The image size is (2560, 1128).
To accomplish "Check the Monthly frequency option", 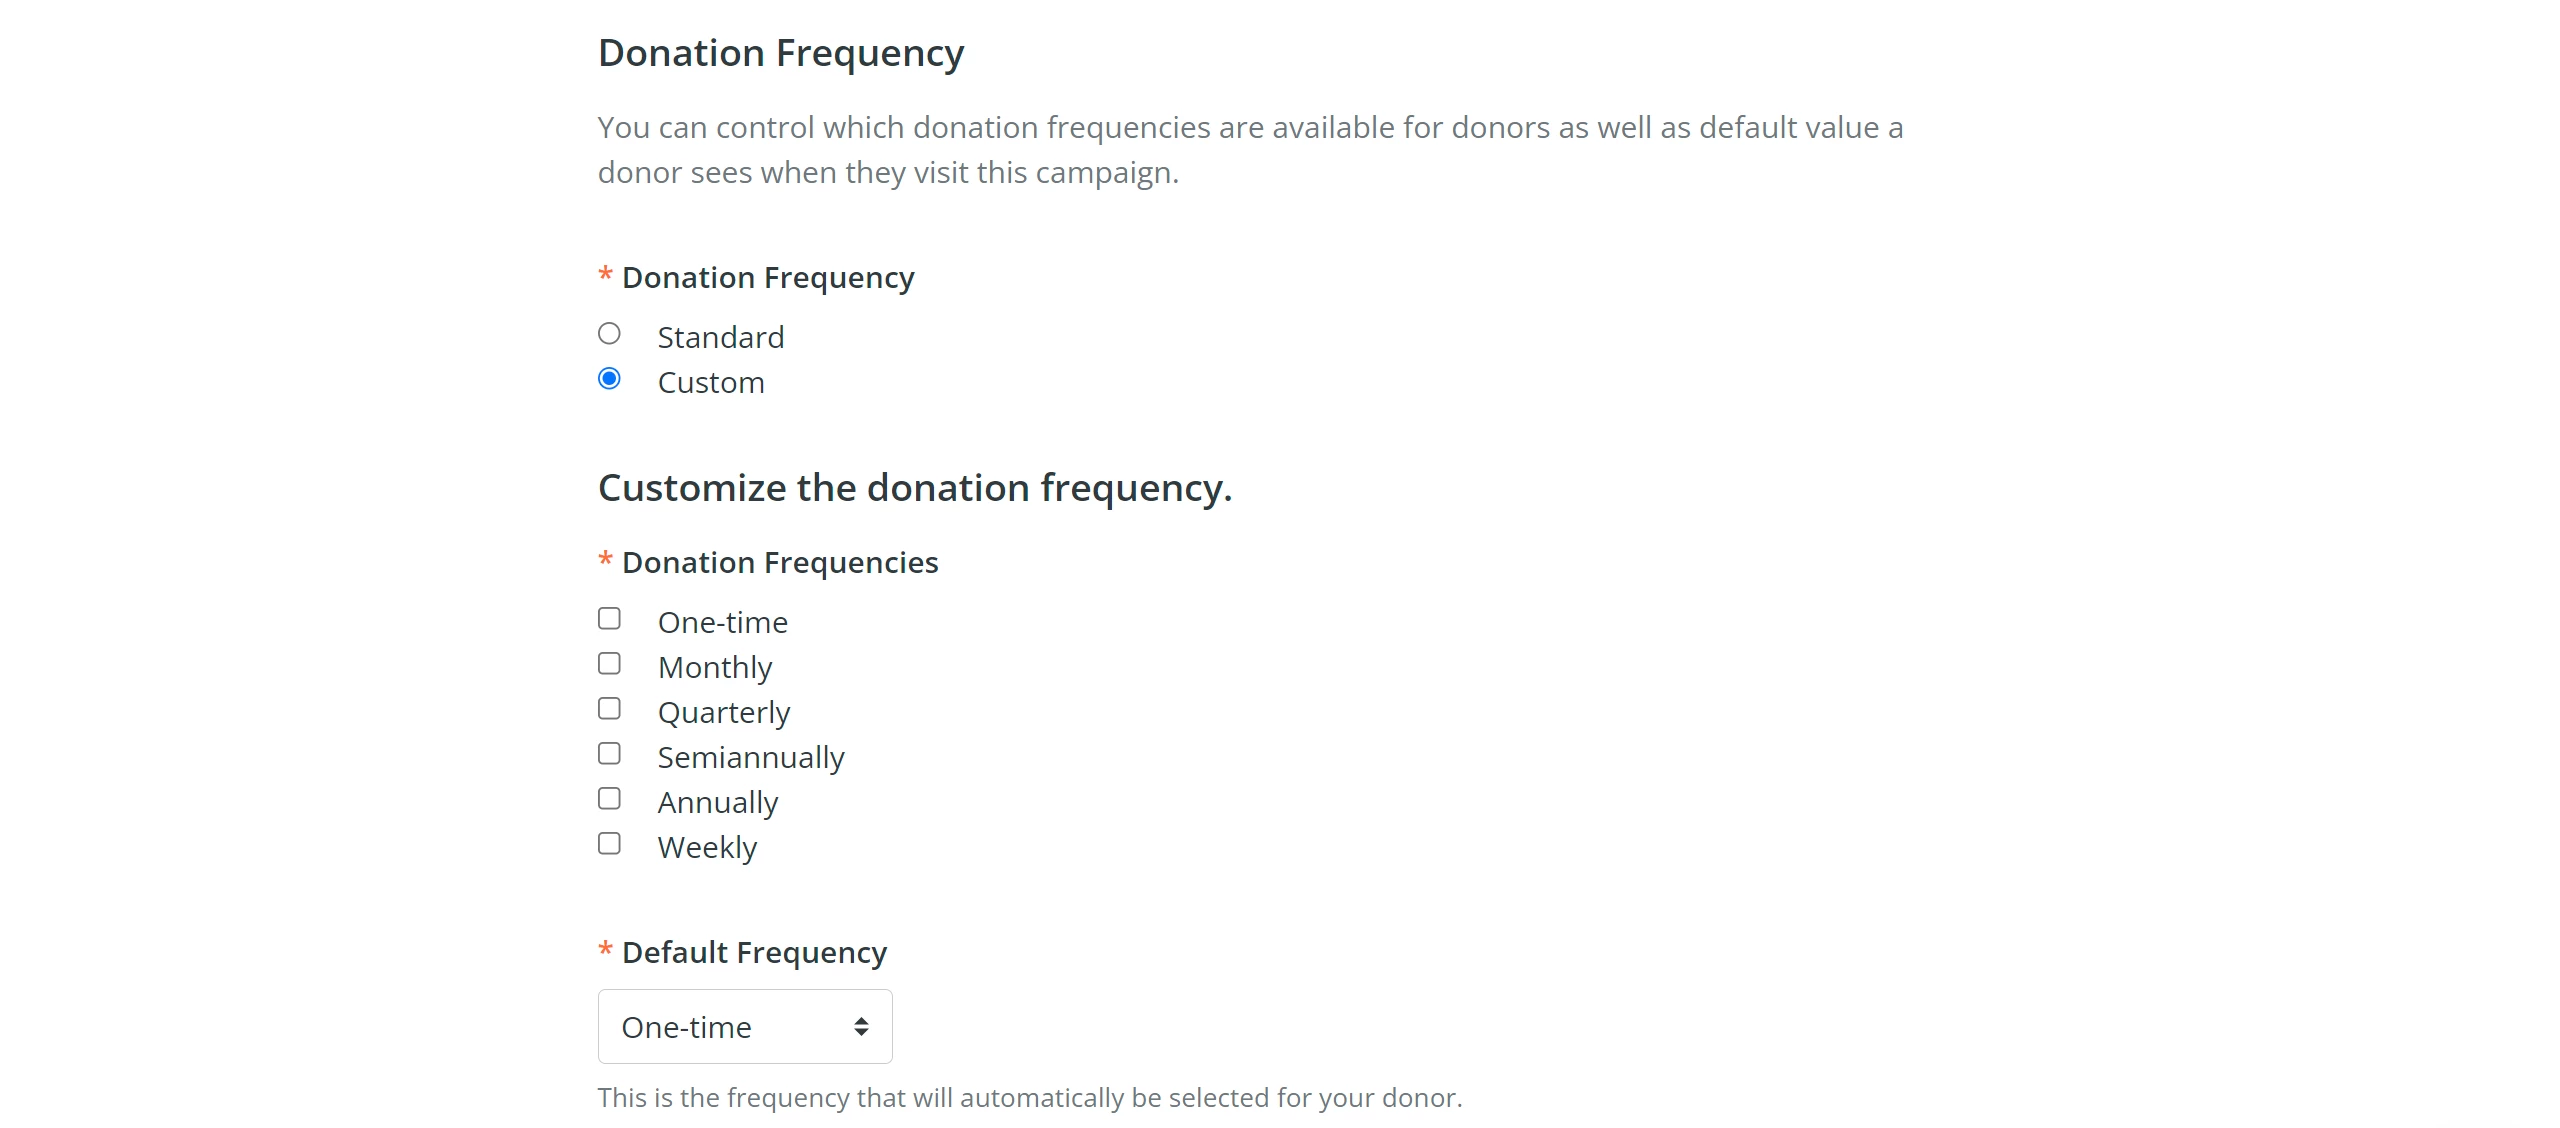I will tap(610, 663).
